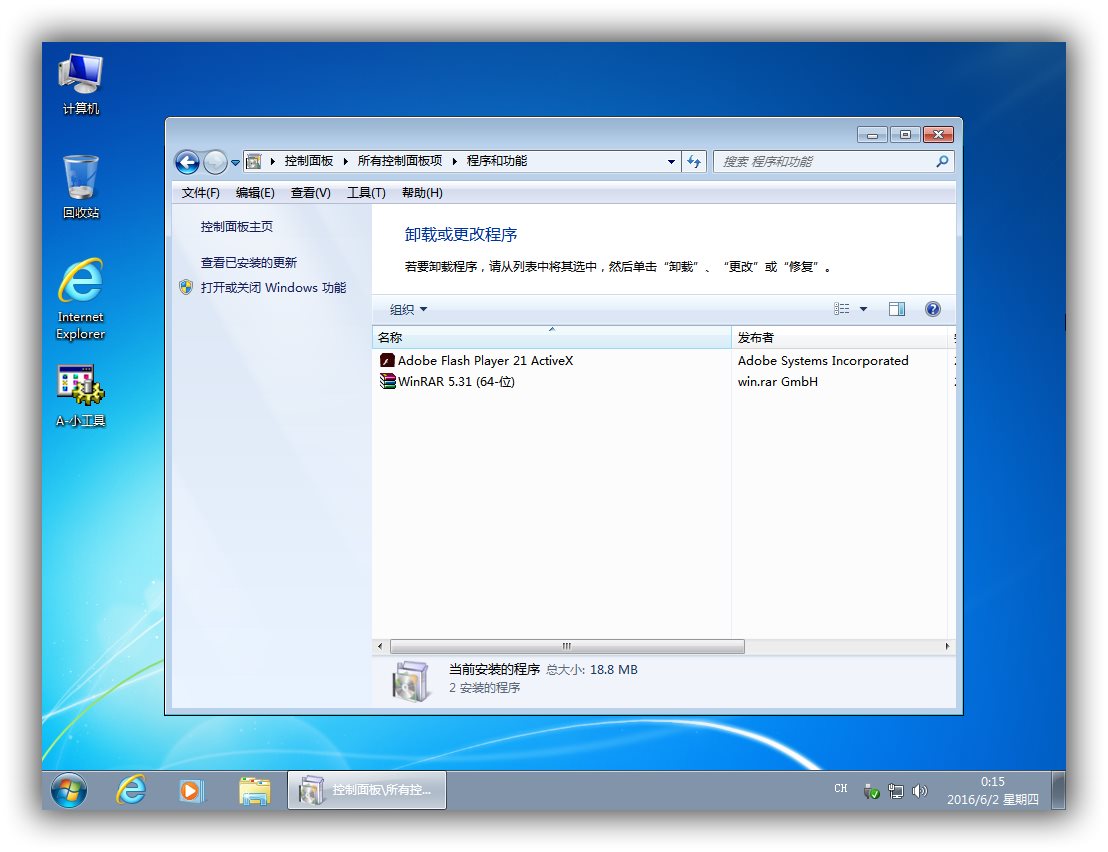Click the Adobe Flash Player icon
1108x852 pixels.
click(387, 360)
